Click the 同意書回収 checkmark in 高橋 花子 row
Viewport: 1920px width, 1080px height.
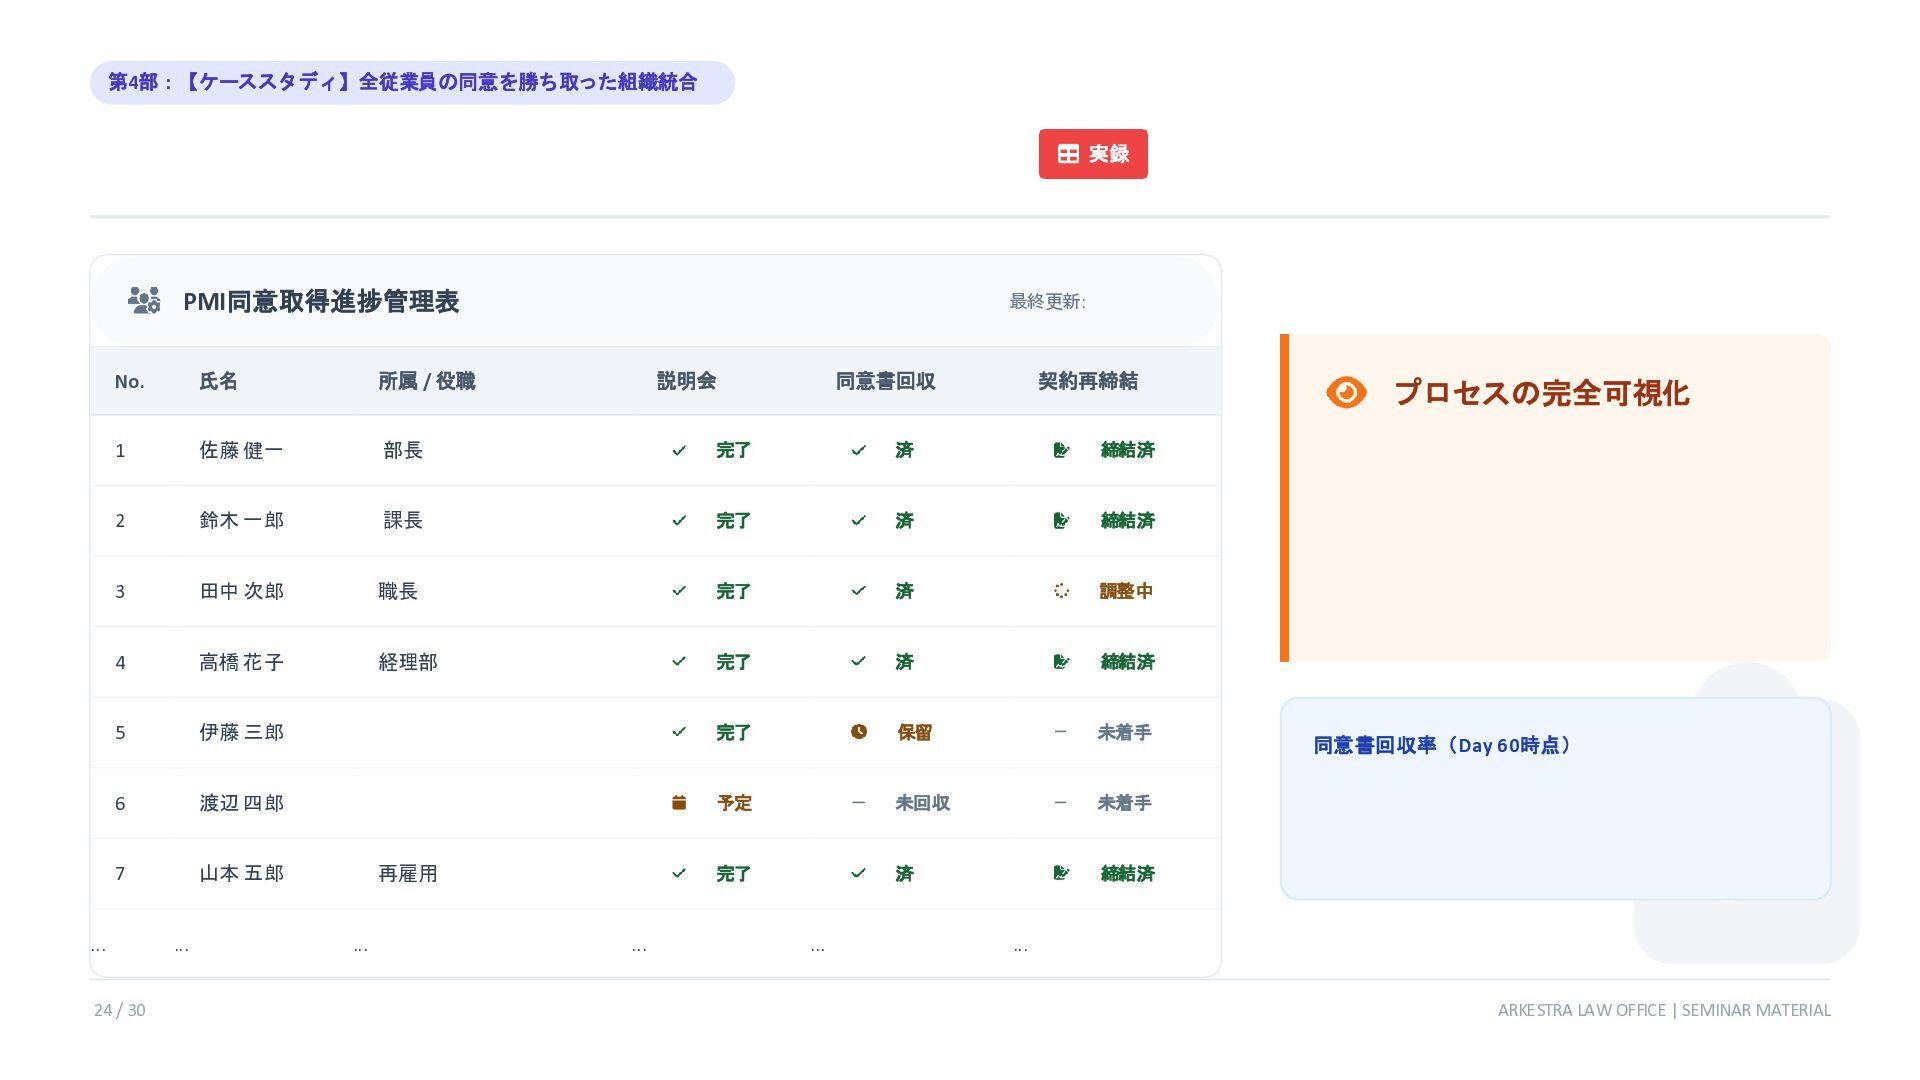pos(858,661)
